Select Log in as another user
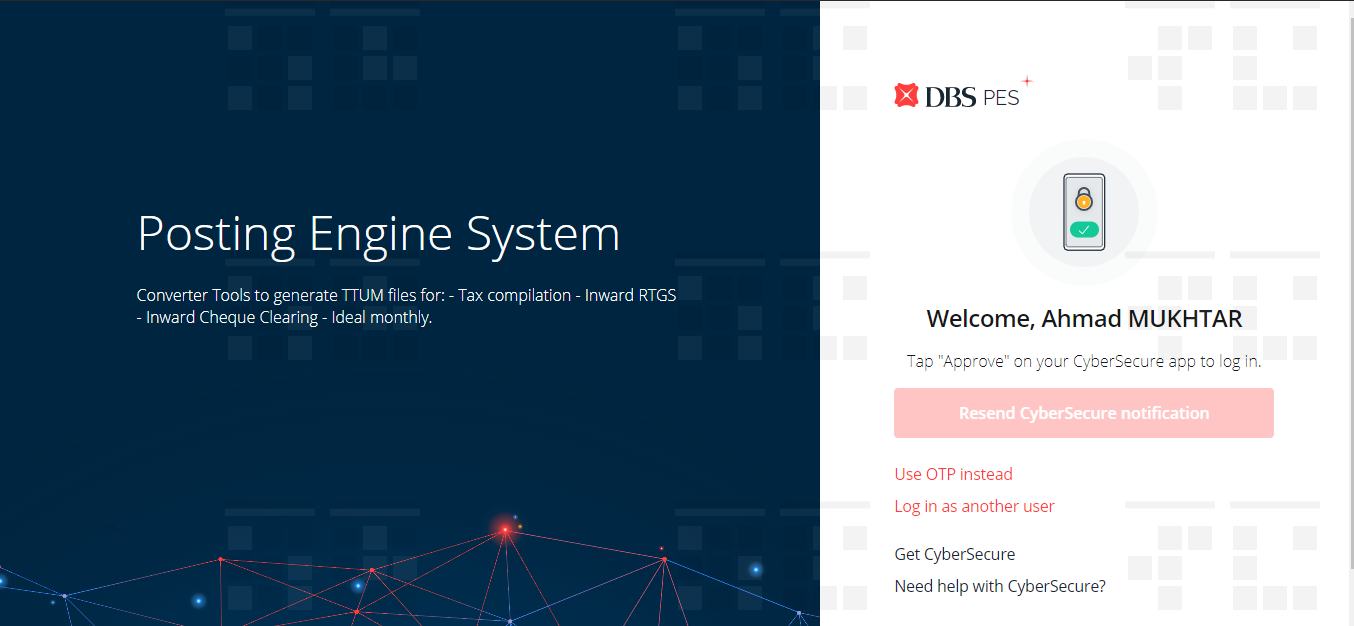This screenshot has width=1354, height=626. click(x=974, y=506)
